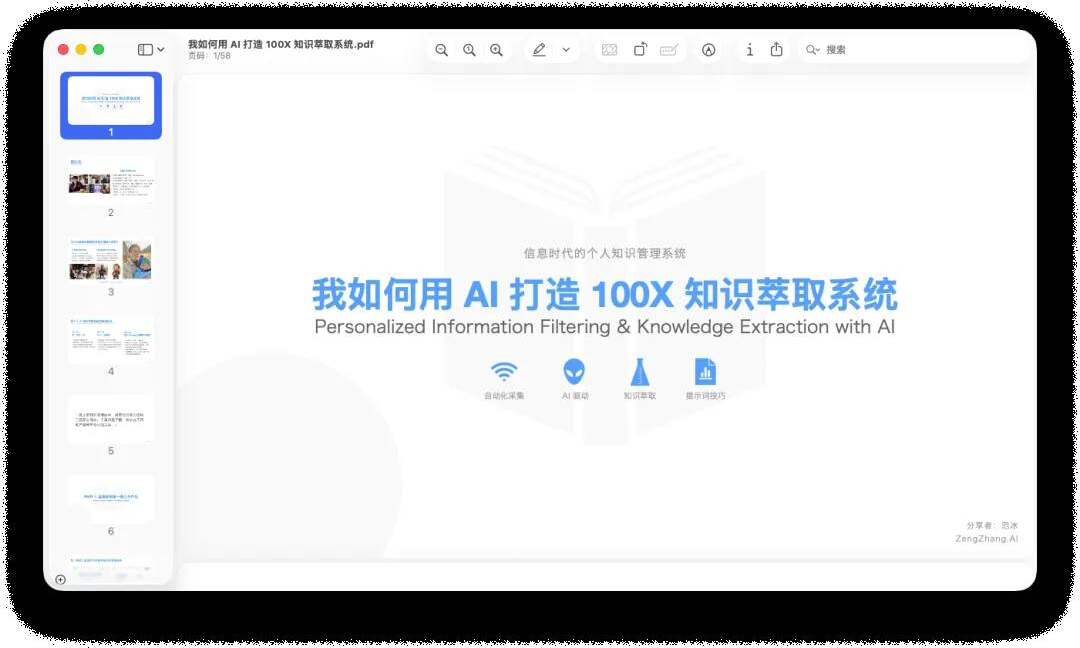Click the page count 页码: 1/58
Screen dimensions: 1080x648
point(209,56)
